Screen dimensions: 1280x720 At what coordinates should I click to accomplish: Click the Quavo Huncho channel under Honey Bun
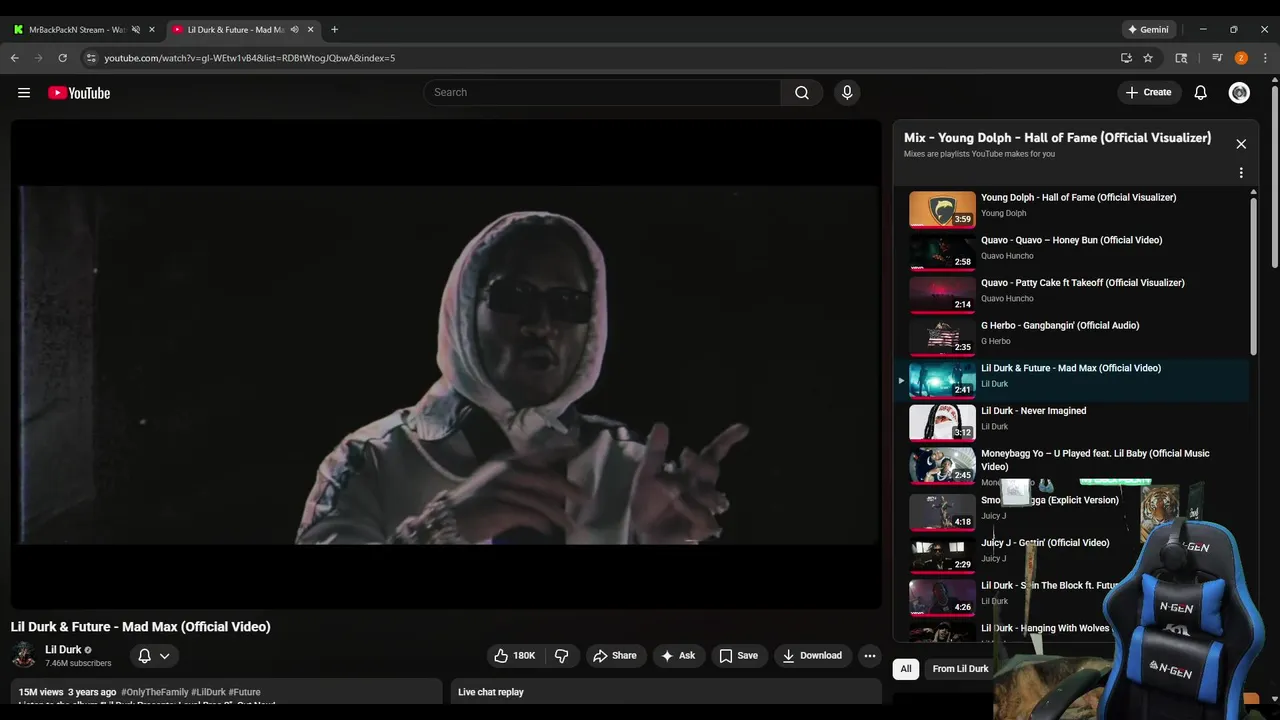coord(1007,256)
